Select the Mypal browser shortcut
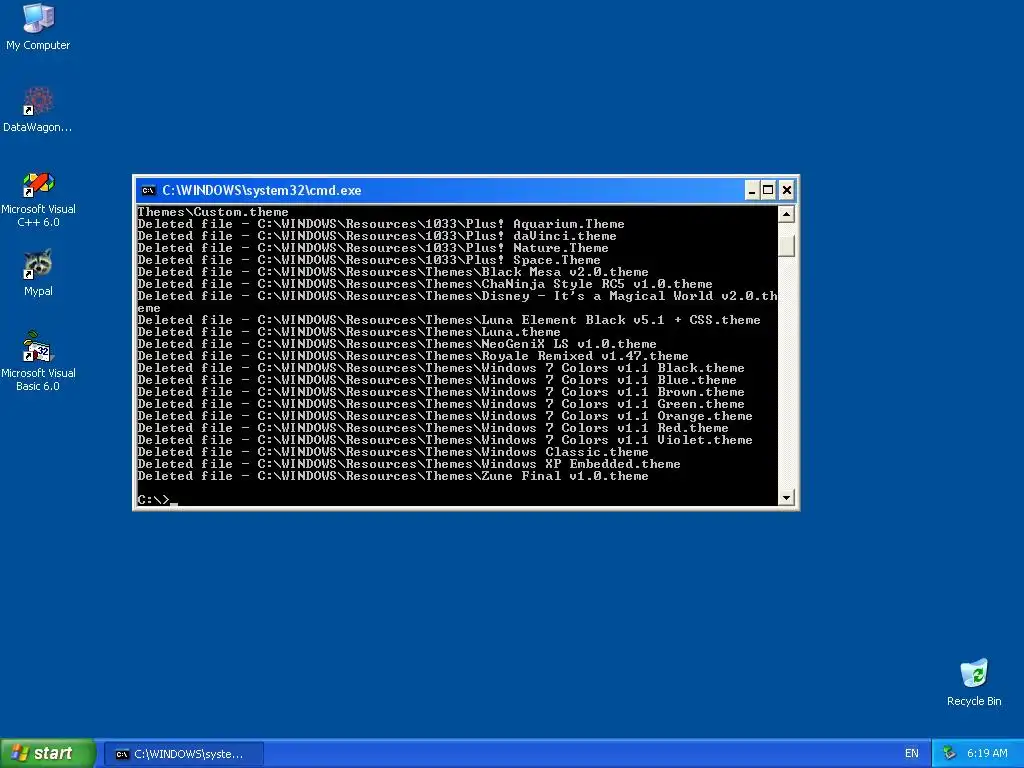Screen dimensions: 1024x768 (x=38, y=273)
